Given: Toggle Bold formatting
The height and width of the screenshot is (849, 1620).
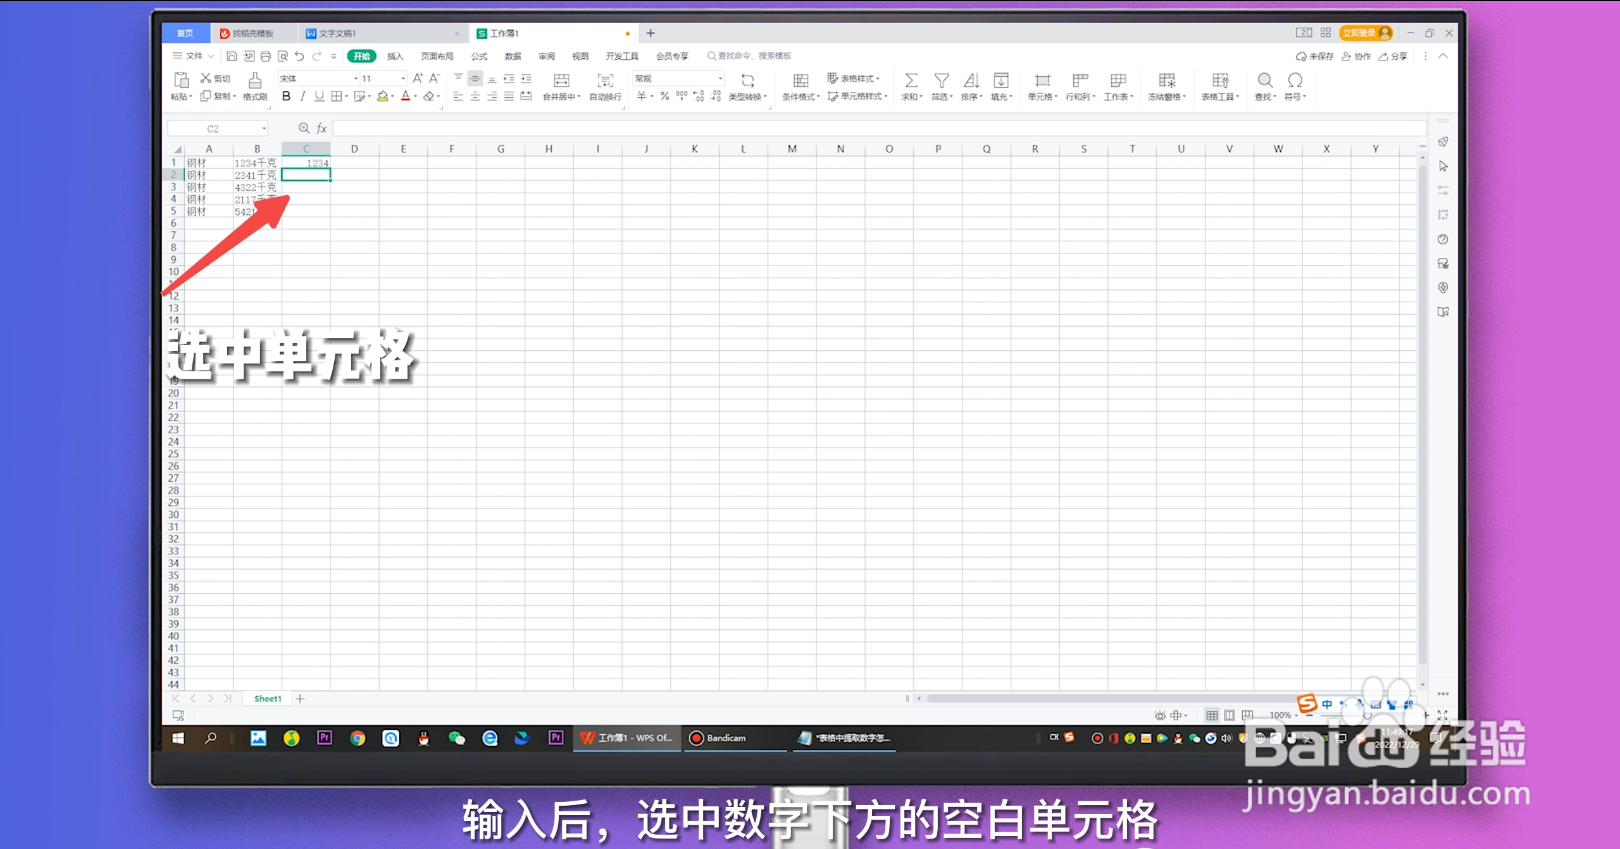Looking at the screenshot, I should point(286,97).
